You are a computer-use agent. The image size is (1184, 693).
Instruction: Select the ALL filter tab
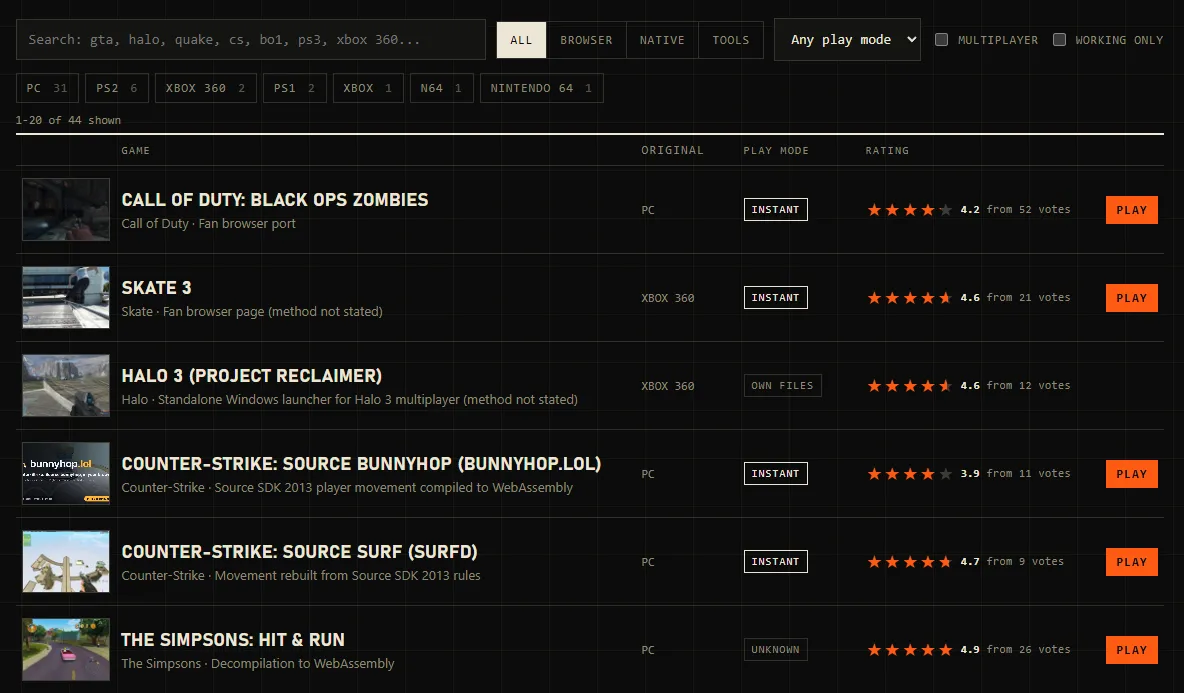[x=521, y=40]
